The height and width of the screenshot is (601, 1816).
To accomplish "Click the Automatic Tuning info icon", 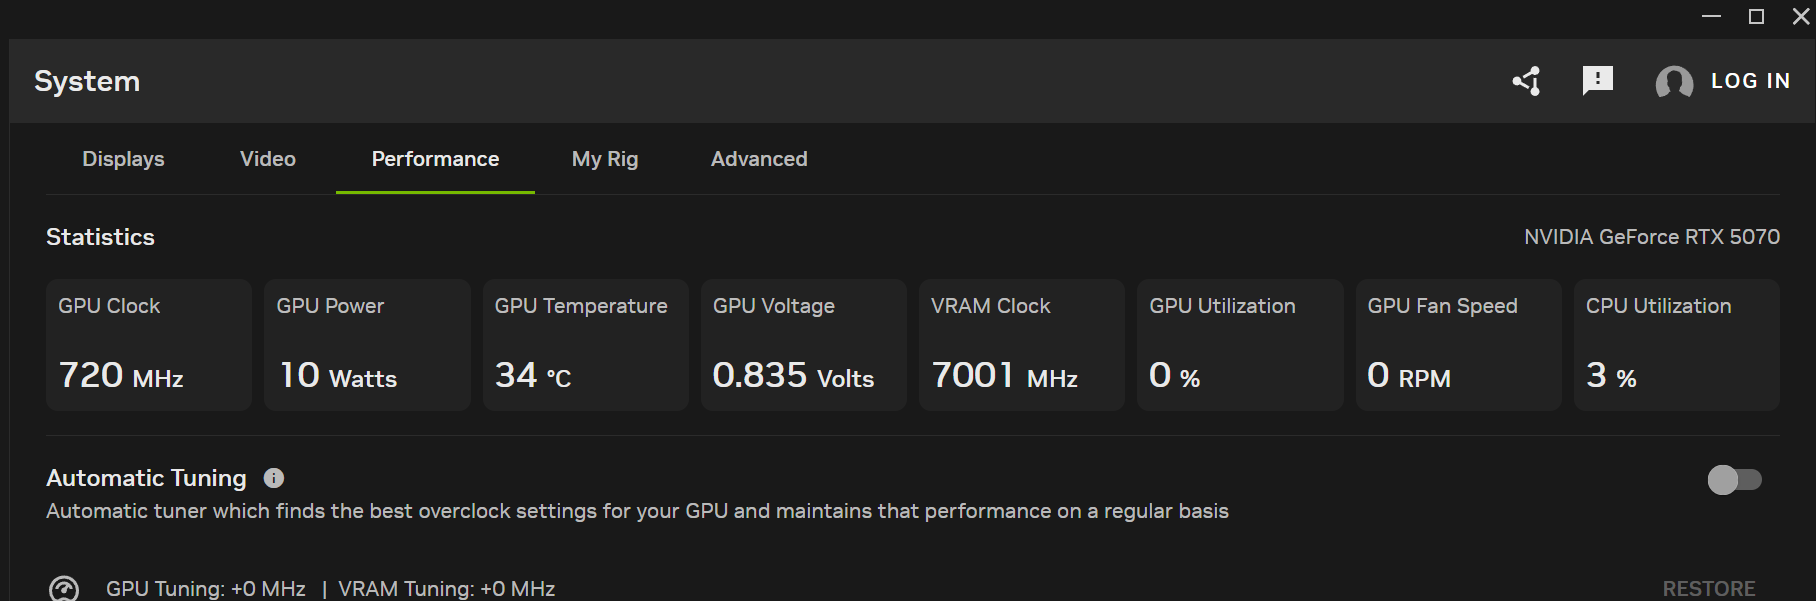I will coord(273,478).
